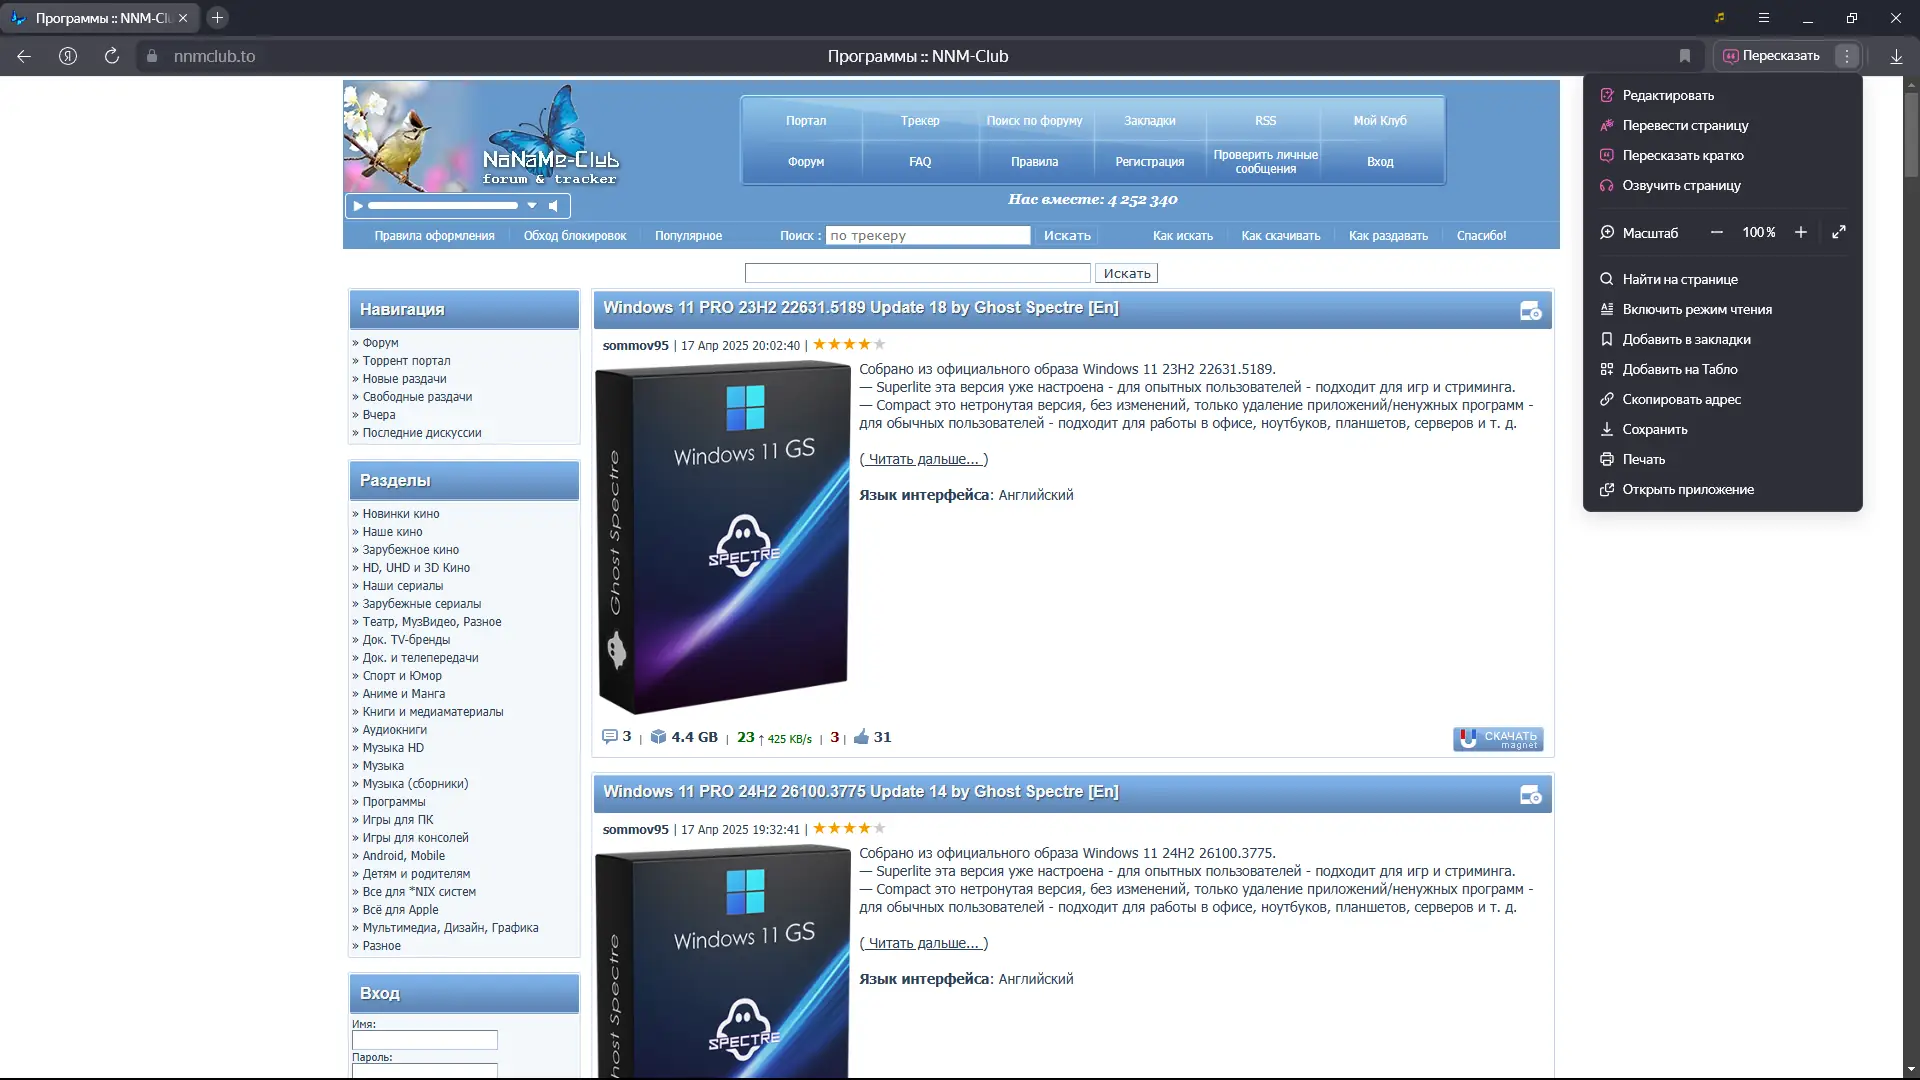The width and height of the screenshot is (1920, 1080).
Task: Click the icon on the right of the first Windows 11 PRO title bar
Action: coord(1530,311)
